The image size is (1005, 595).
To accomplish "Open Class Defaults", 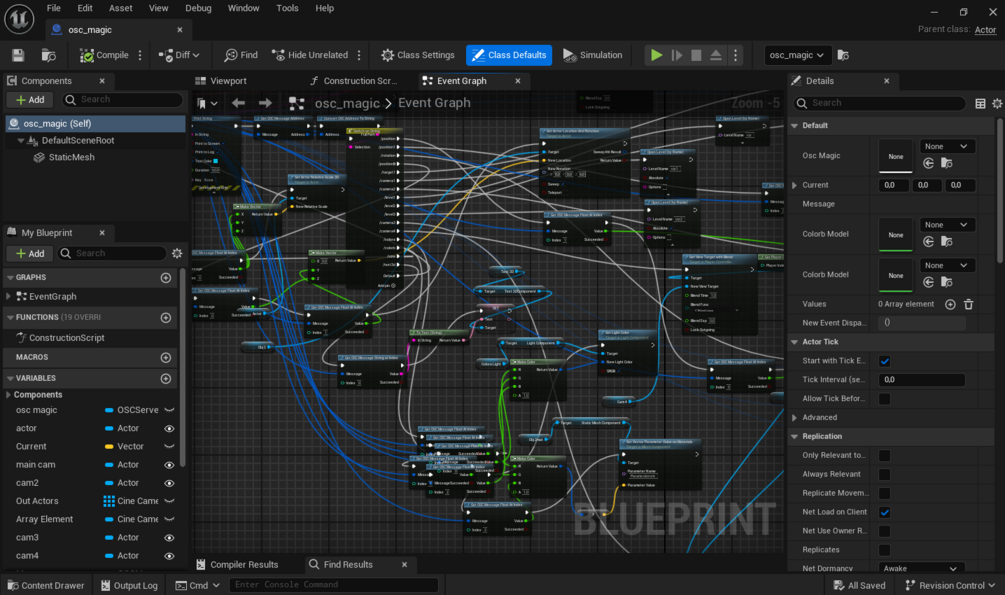I will (509, 55).
